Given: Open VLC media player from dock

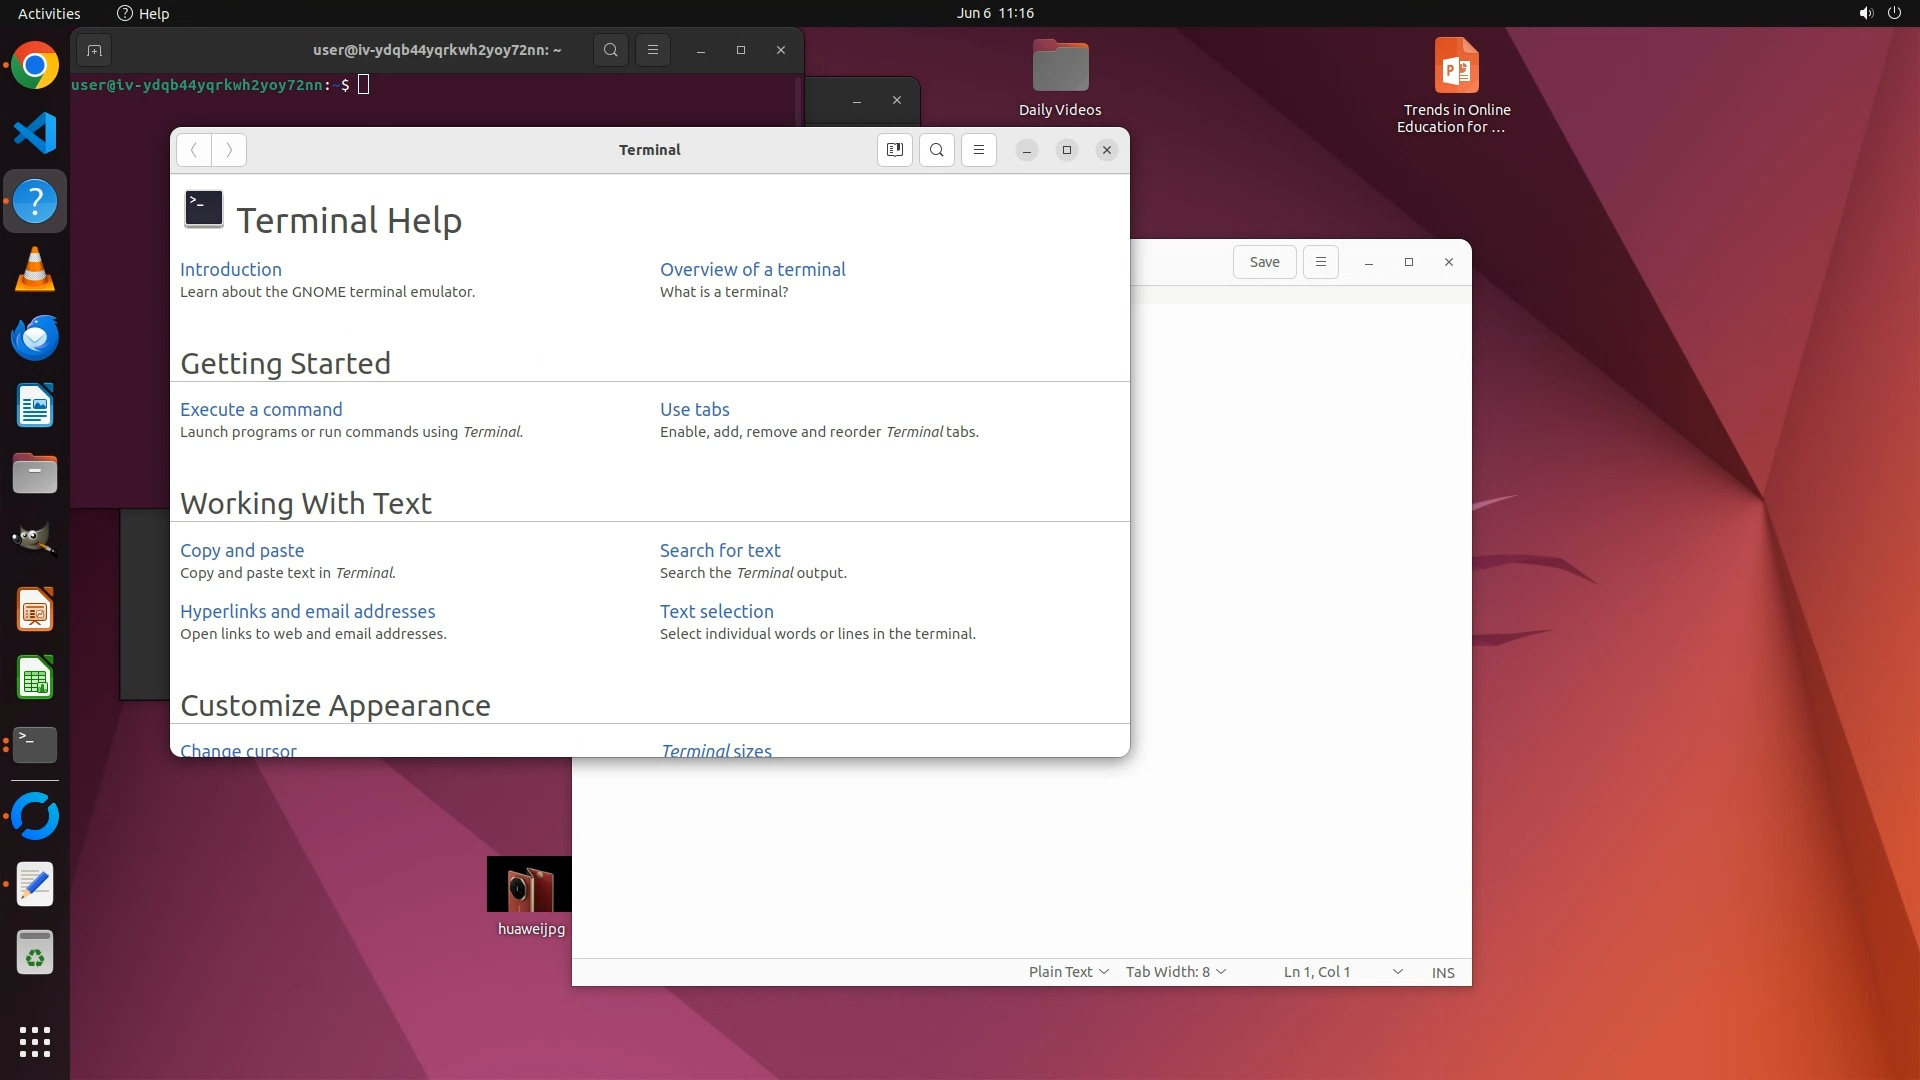Looking at the screenshot, I should pos(35,270).
